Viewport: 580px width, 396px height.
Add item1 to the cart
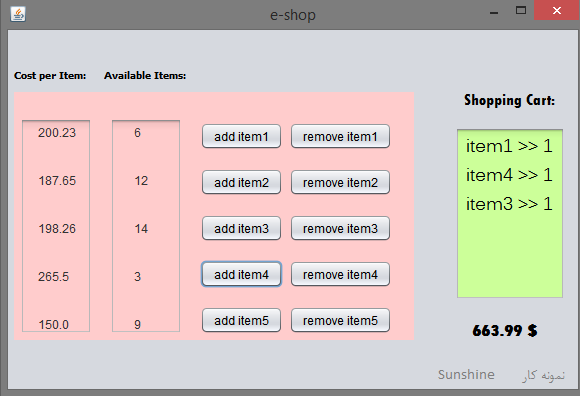241,136
